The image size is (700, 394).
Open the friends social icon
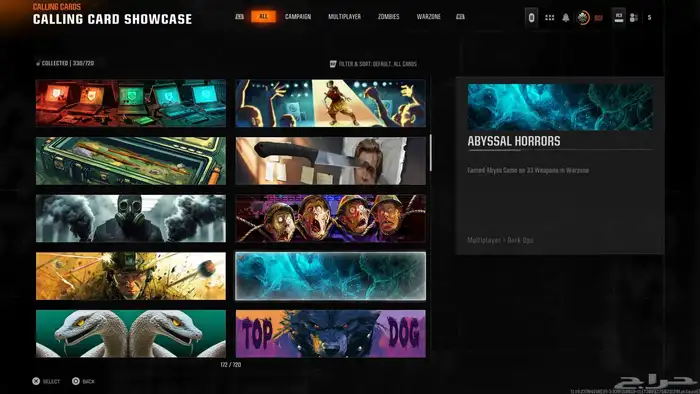point(633,18)
